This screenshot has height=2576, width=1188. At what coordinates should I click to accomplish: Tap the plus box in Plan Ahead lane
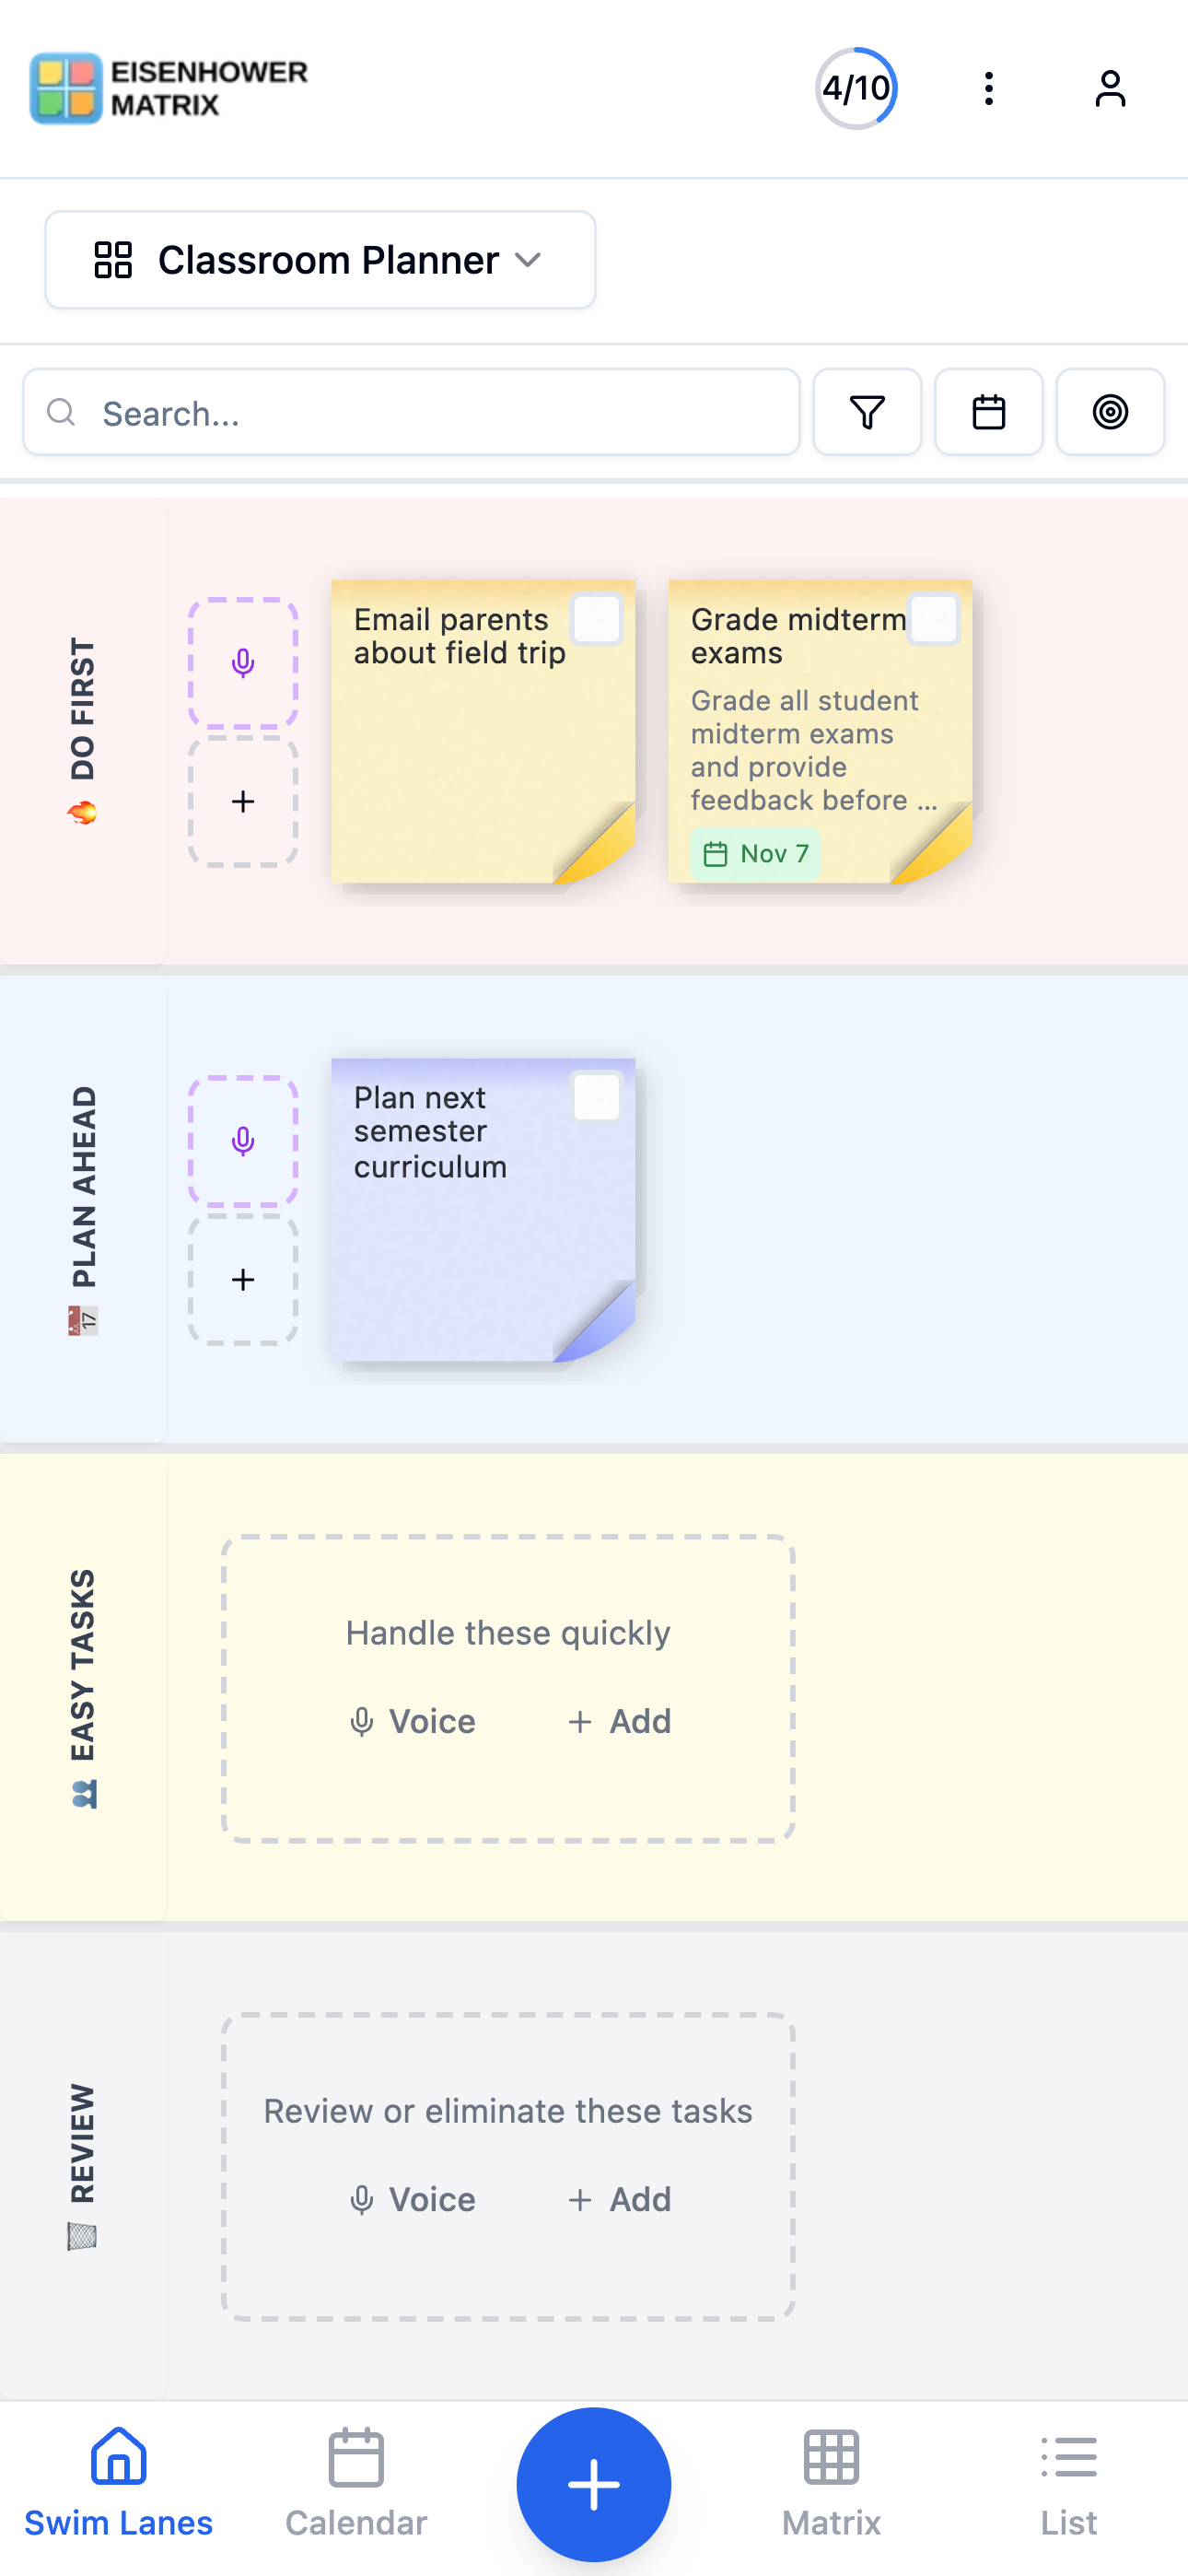pos(243,1280)
